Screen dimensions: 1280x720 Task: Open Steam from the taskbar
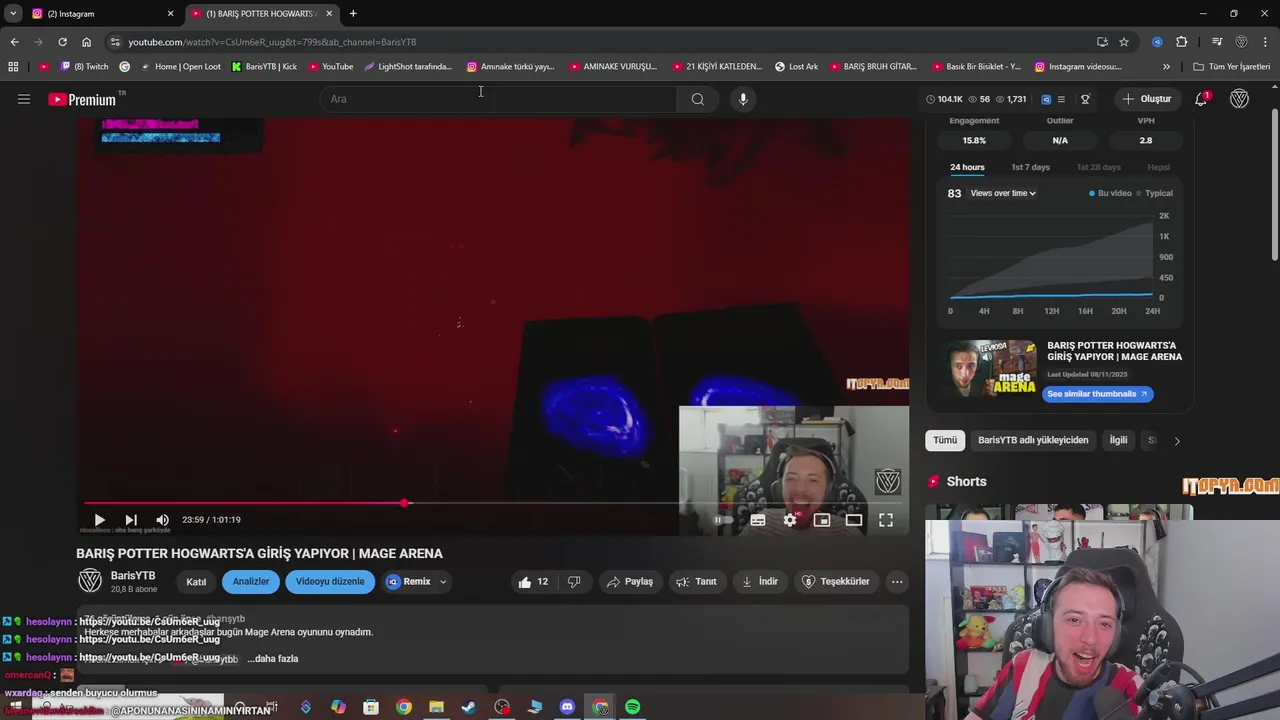tap(469, 707)
